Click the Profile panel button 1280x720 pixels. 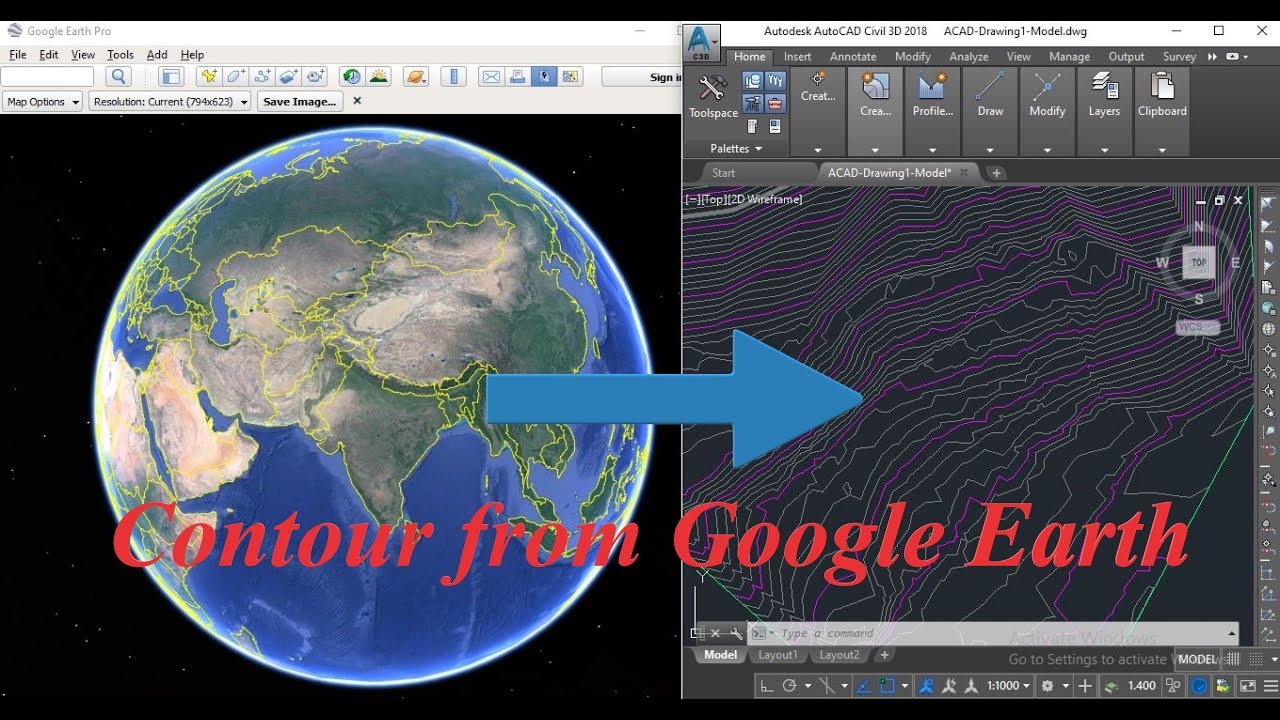tap(932, 96)
